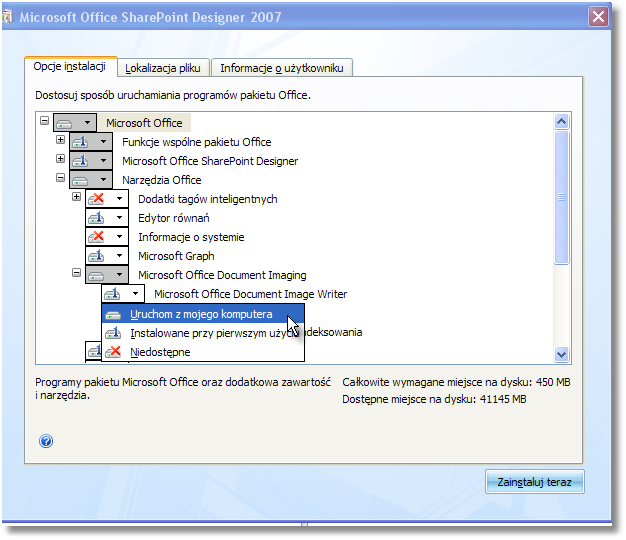Switch to Opcje instalacji tab

70,66
